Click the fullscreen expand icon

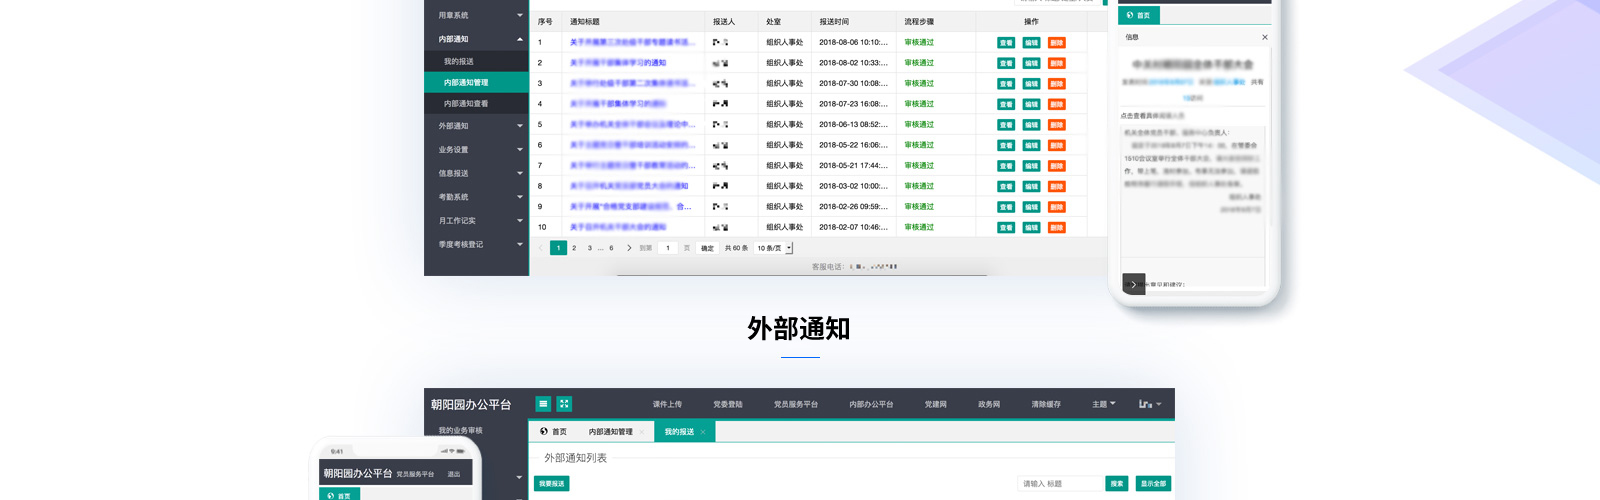pos(564,404)
